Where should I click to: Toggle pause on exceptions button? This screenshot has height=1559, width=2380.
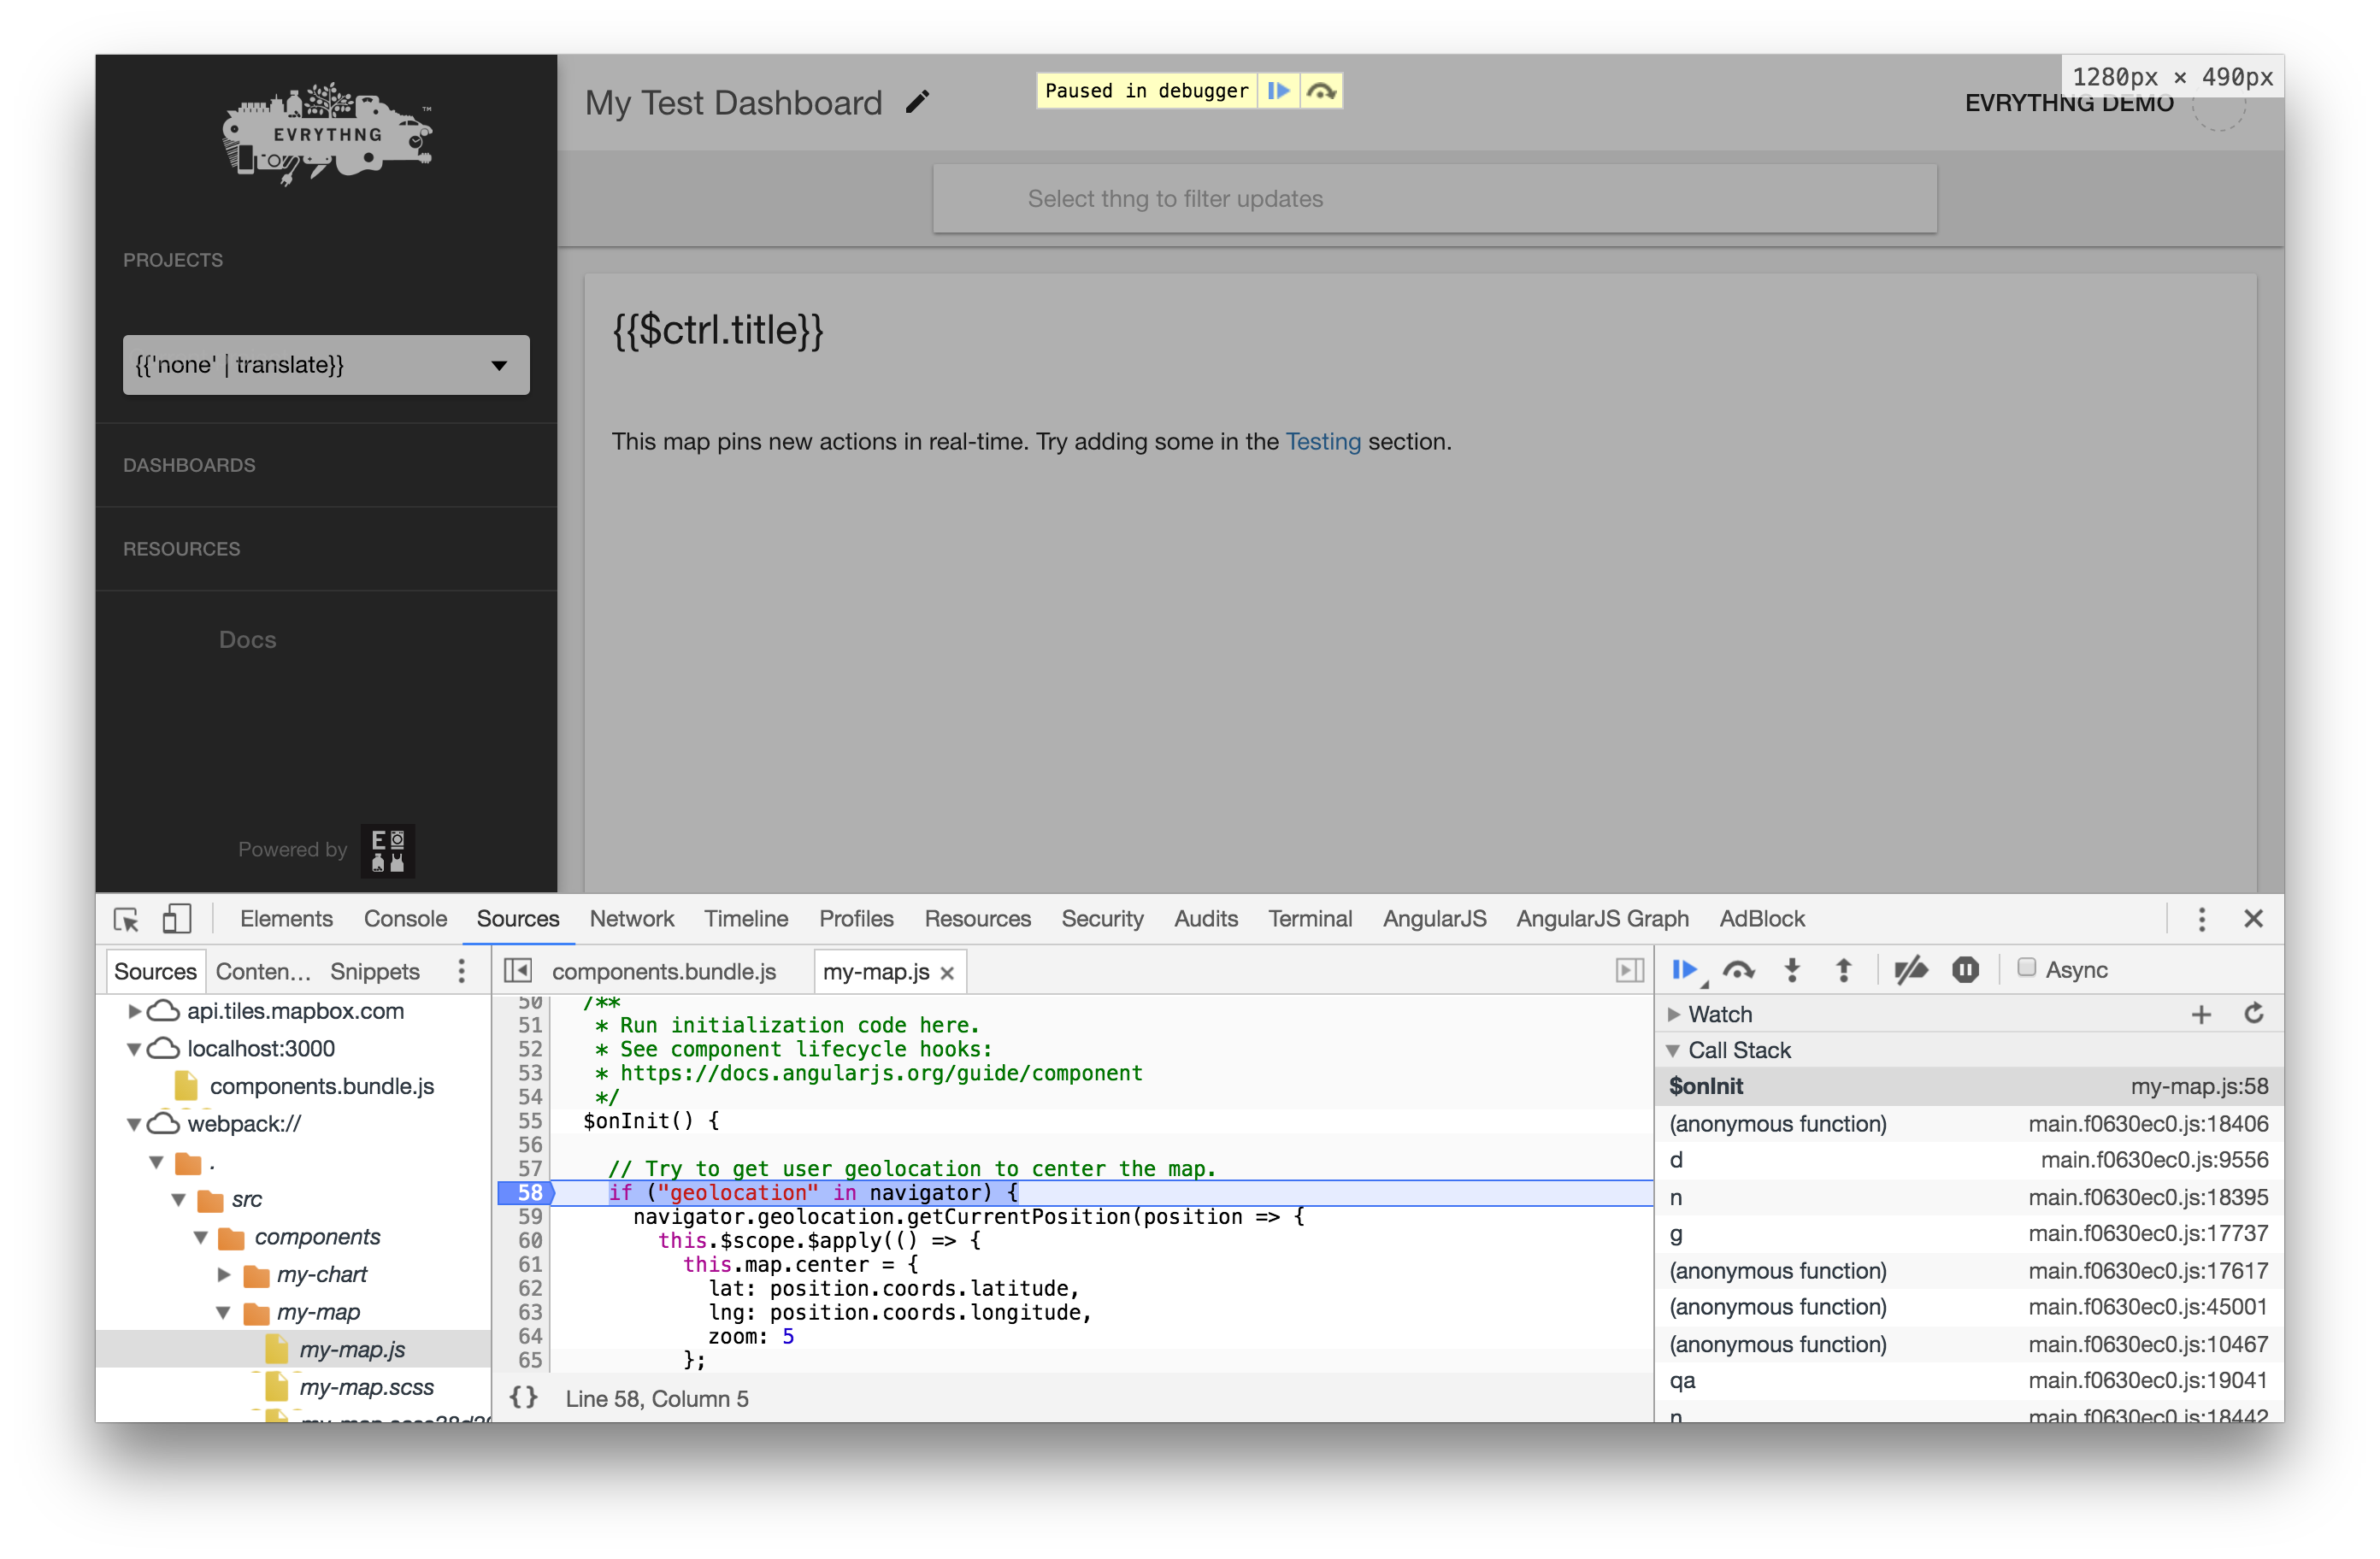pyautogui.click(x=1965, y=969)
